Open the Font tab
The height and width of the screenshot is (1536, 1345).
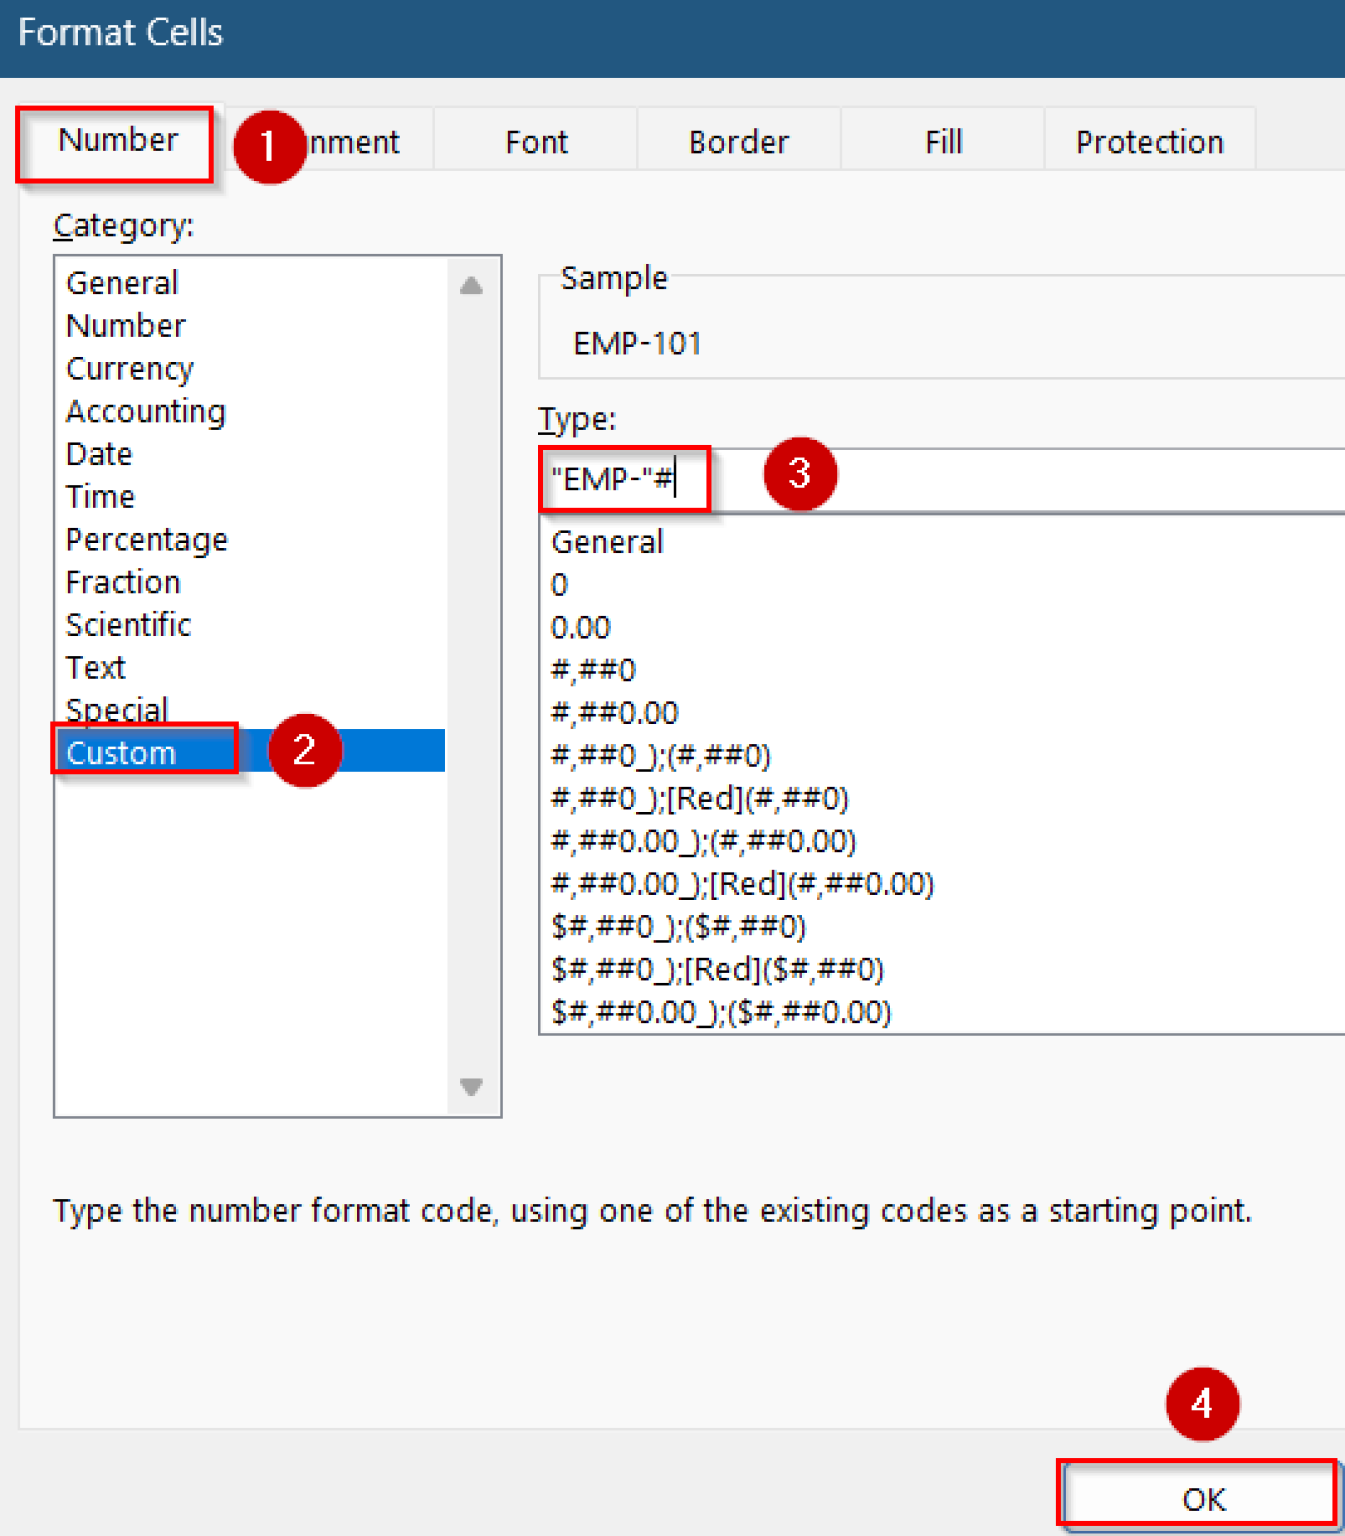point(536,141)
